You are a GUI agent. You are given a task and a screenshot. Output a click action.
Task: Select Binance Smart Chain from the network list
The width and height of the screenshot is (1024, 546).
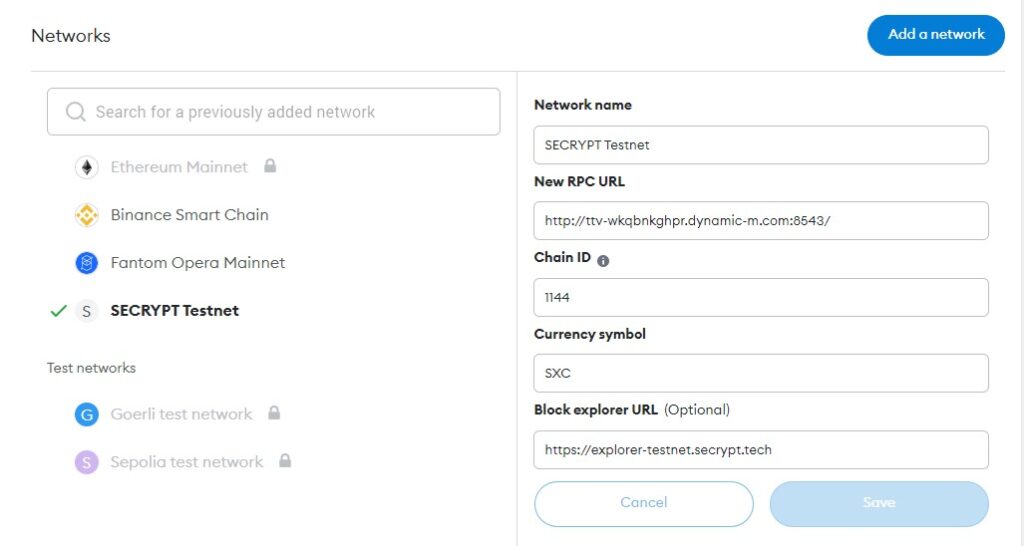[x=189, y=215]
